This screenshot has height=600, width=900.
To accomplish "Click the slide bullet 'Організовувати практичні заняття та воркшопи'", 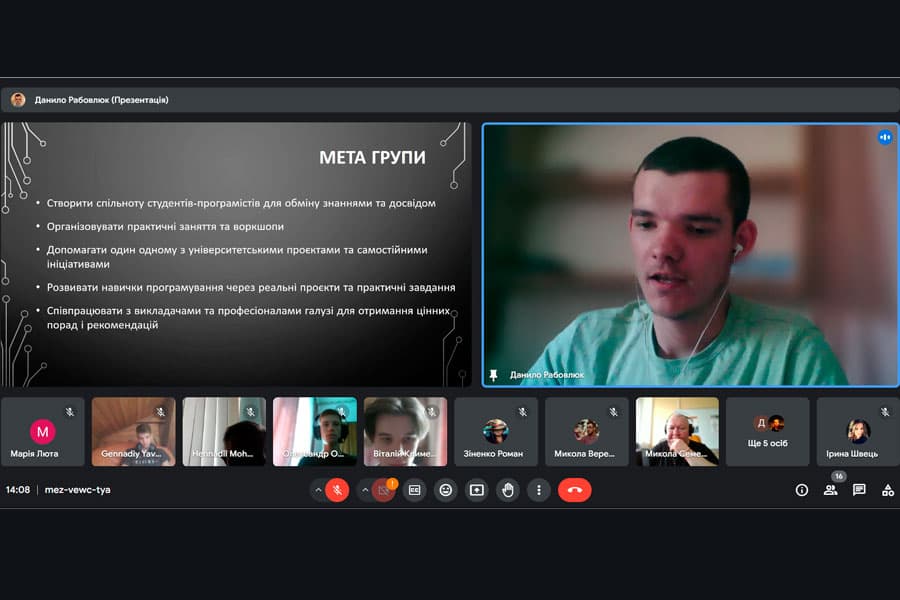I will tap(165, 227).
